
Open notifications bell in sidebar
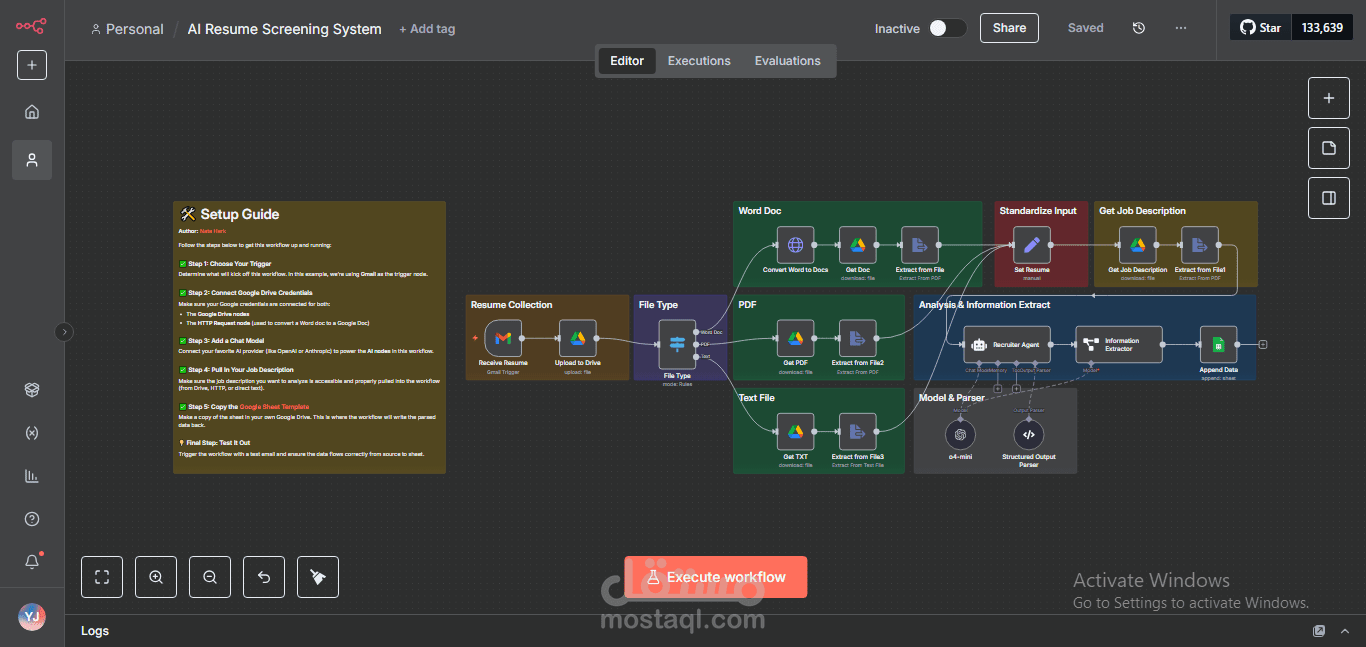pyautogui.click(x=32, y=562)
